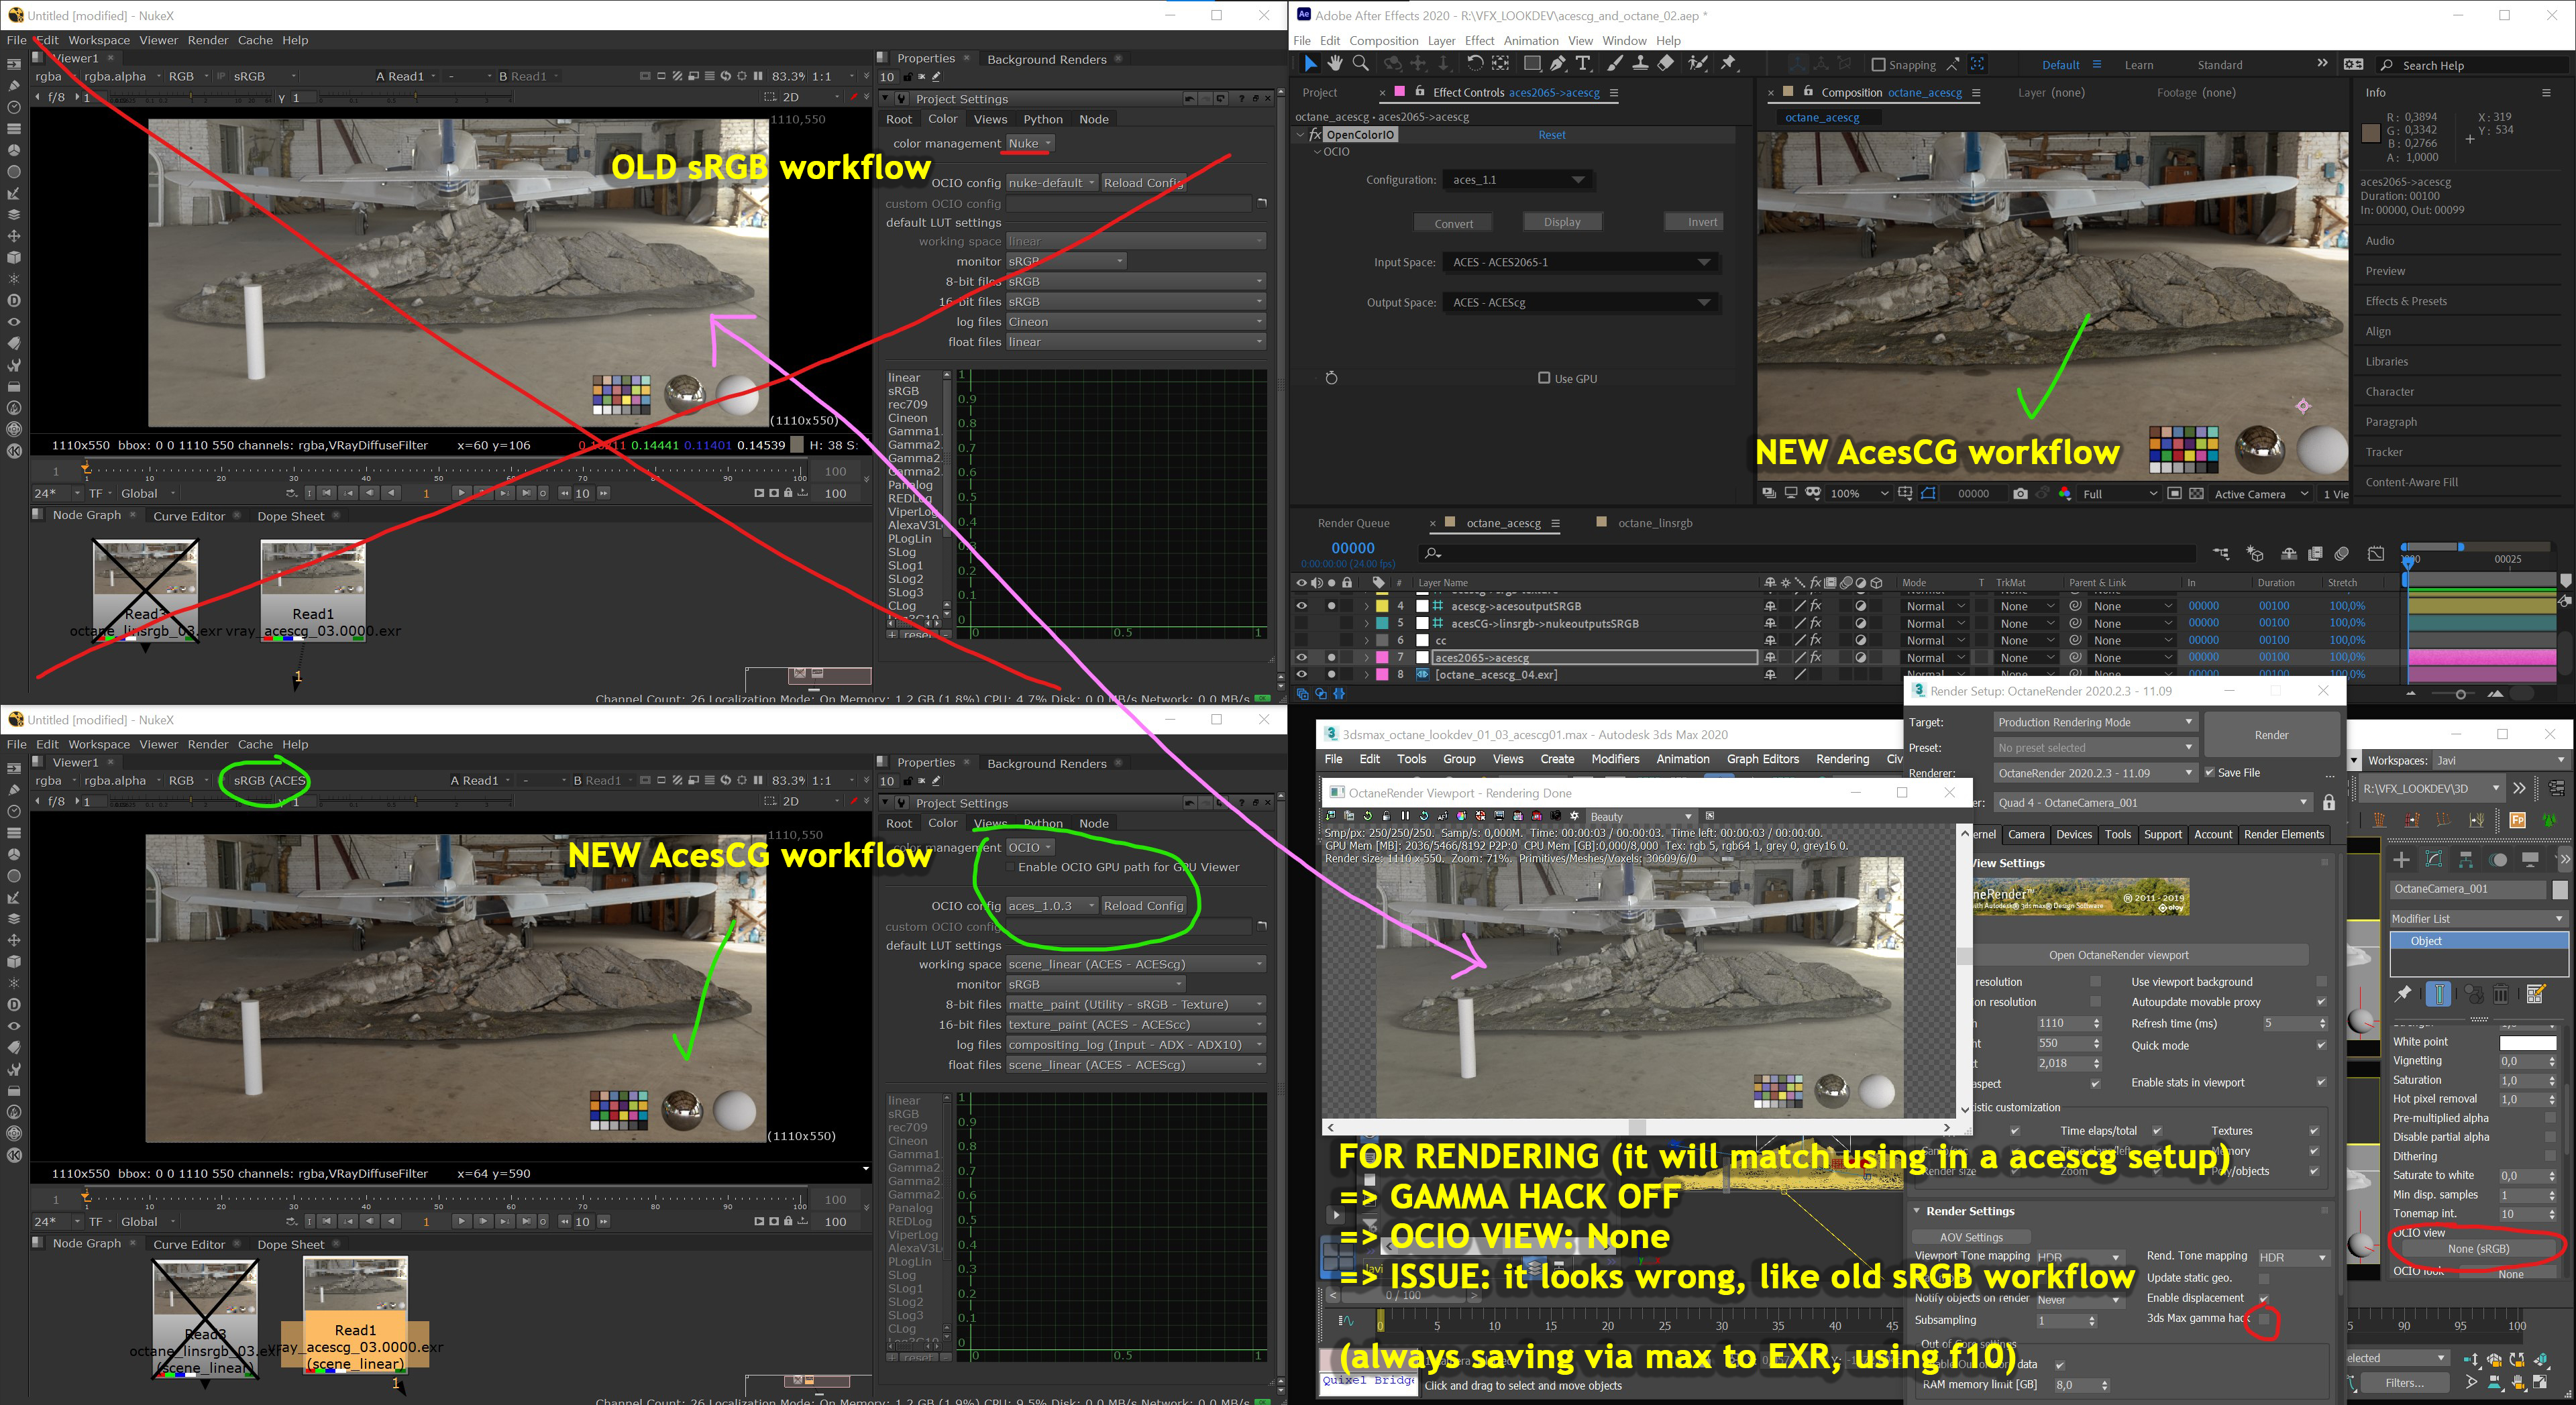Pick the Hand tool in After Effects
Viewport: 2576px width, 1405px height.
1335,64
